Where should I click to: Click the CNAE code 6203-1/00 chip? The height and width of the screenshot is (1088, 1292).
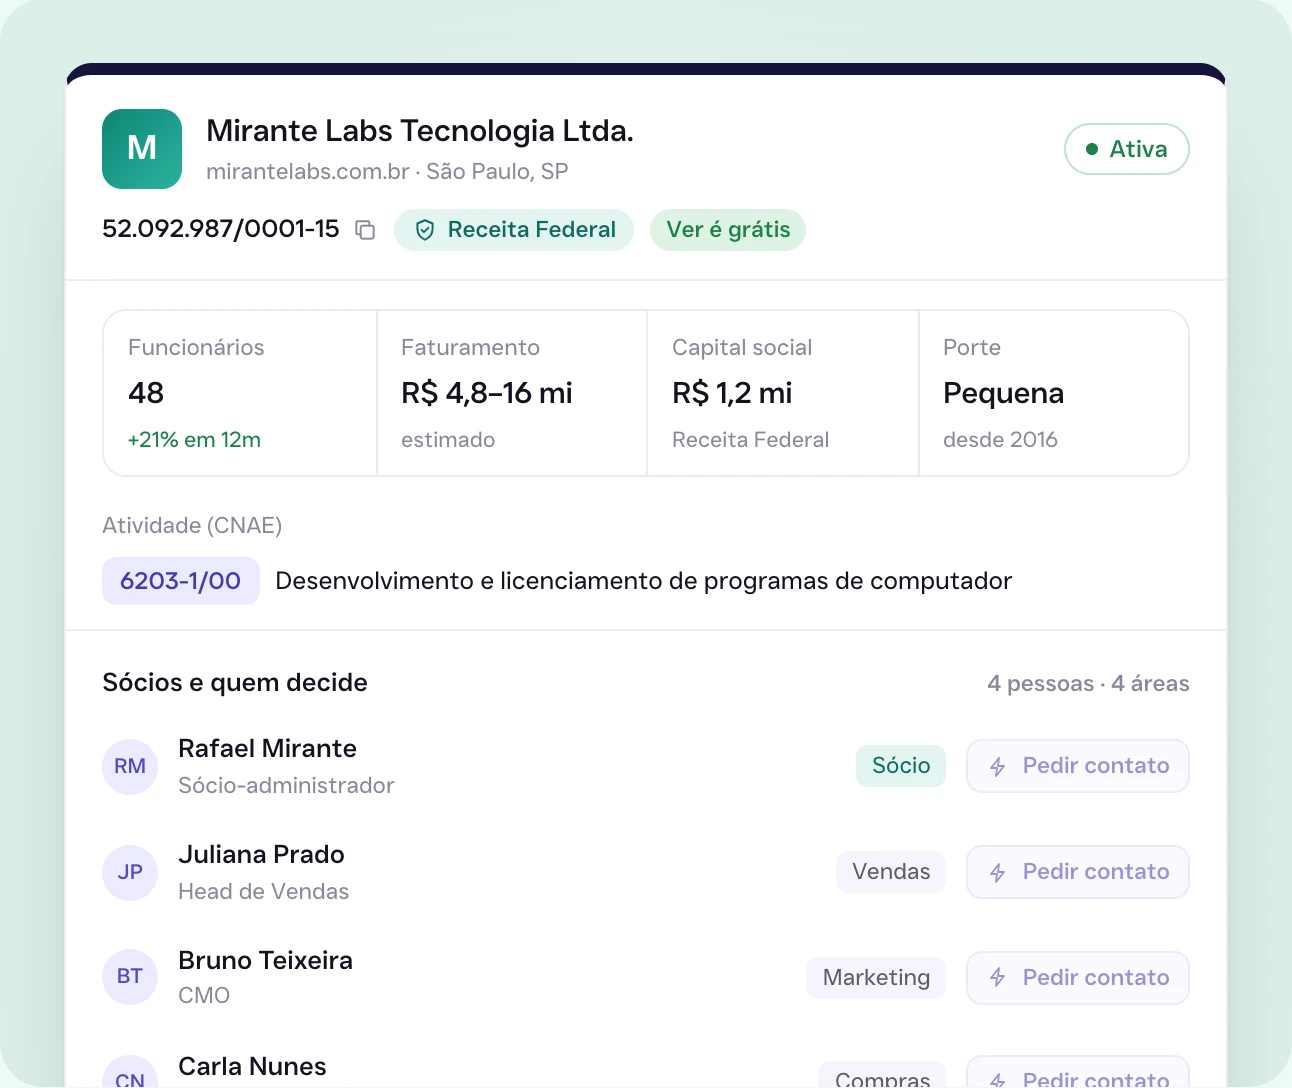click(181, 581)
